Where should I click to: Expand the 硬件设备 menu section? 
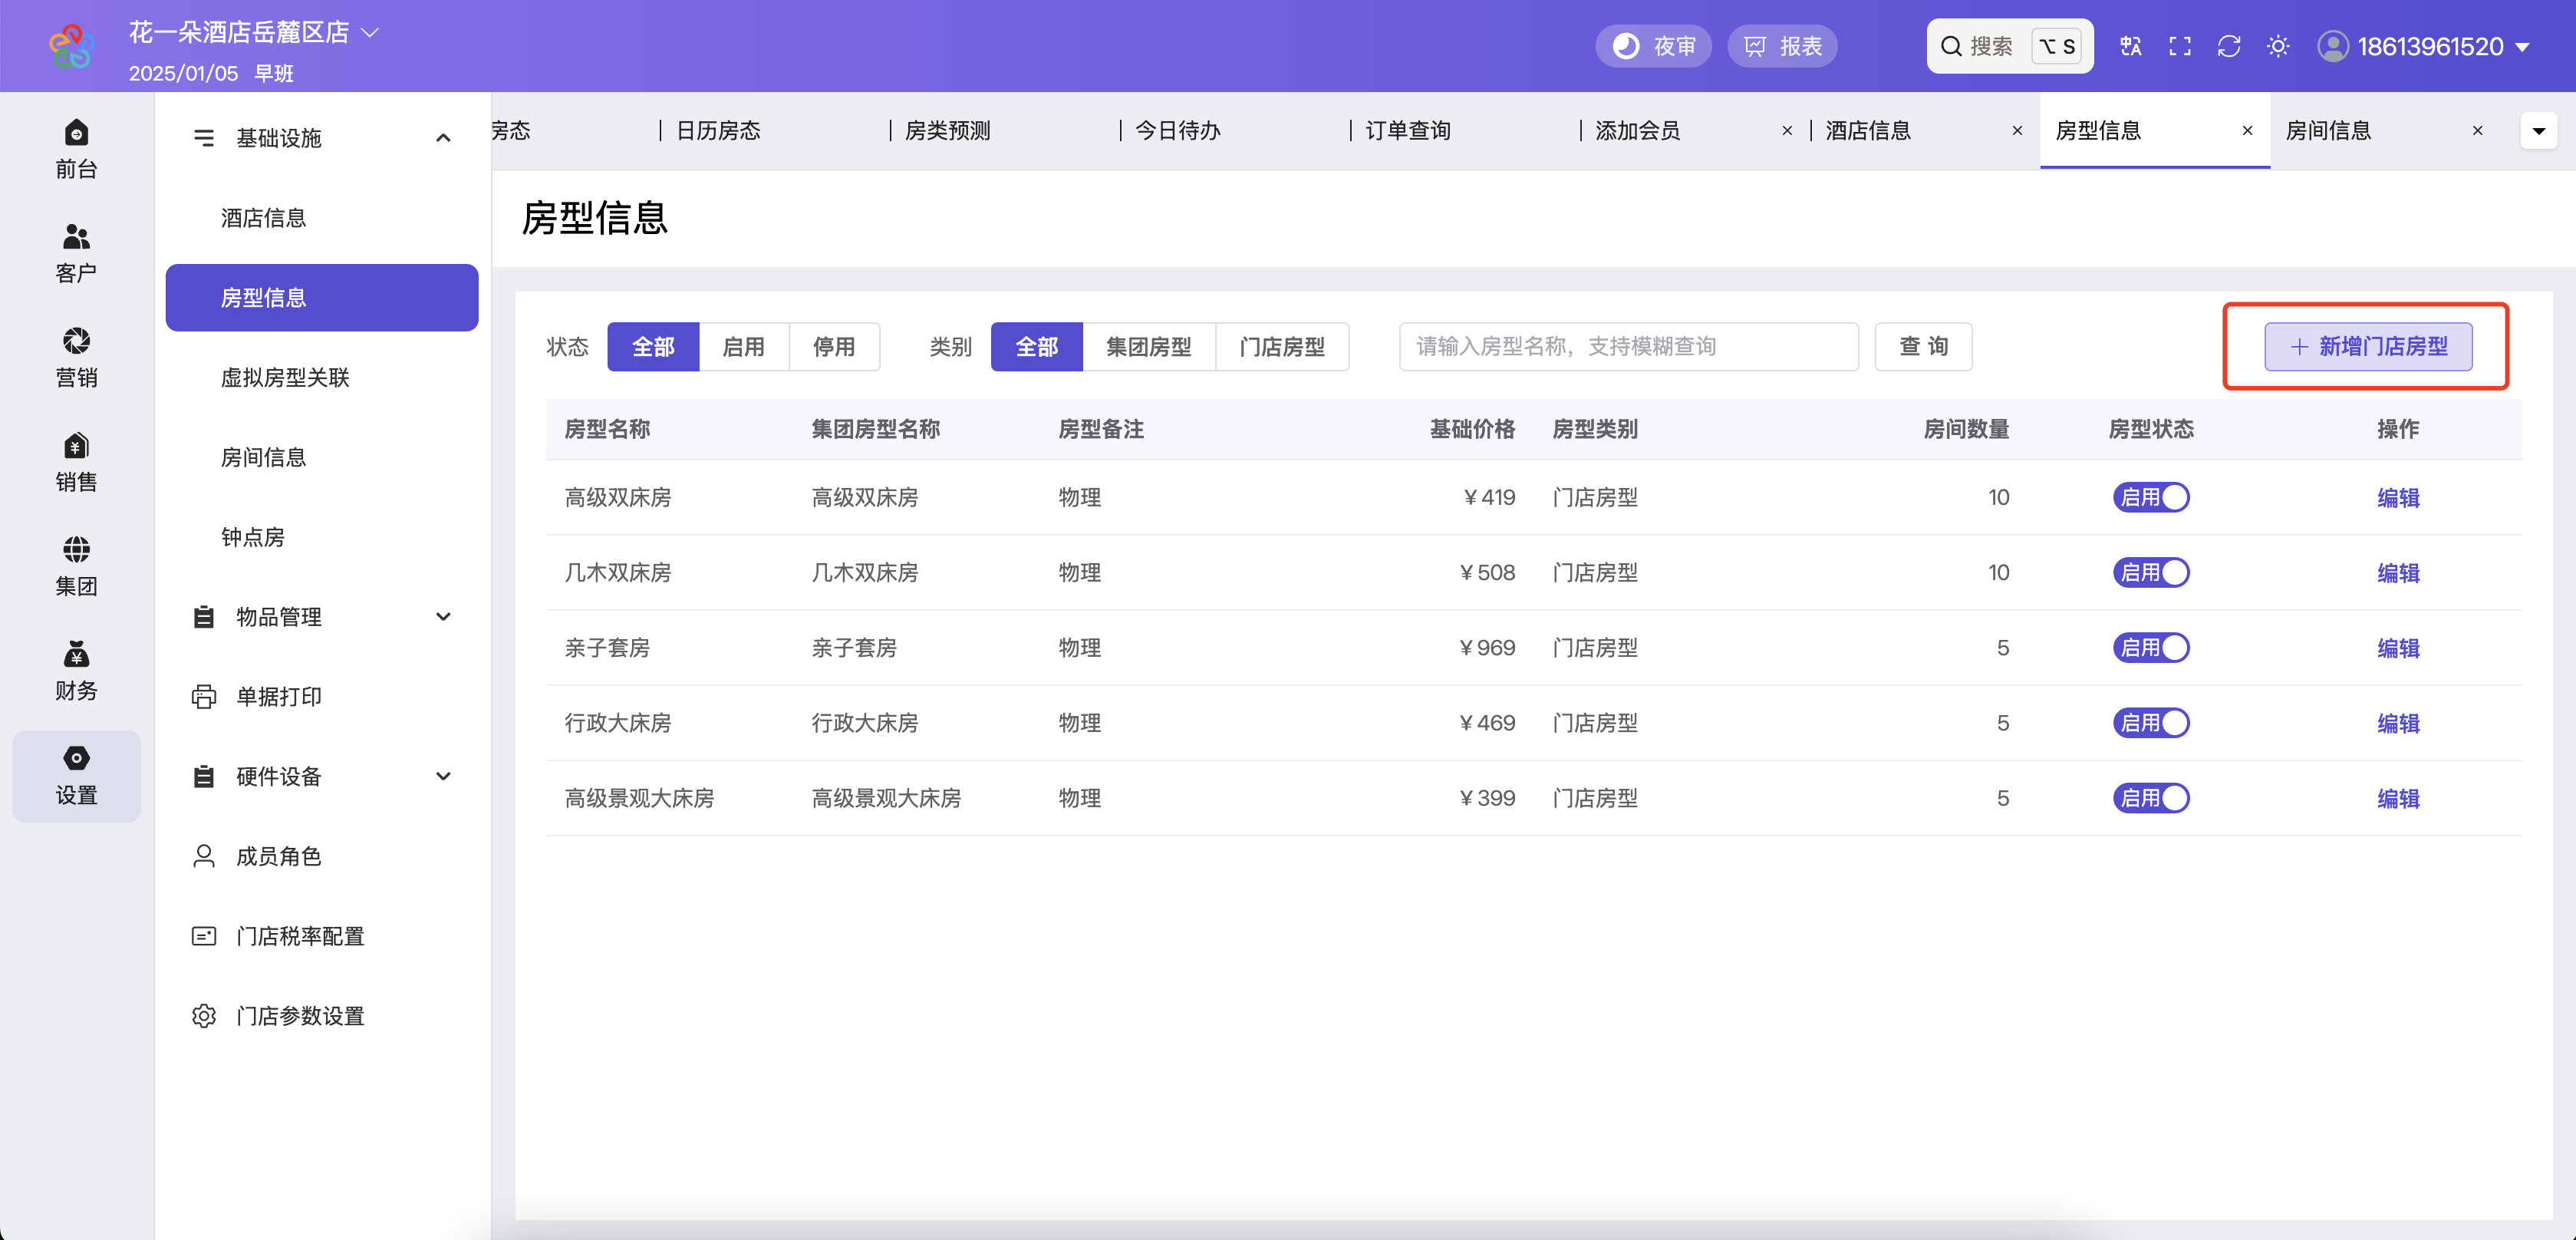tap(321, 776)
